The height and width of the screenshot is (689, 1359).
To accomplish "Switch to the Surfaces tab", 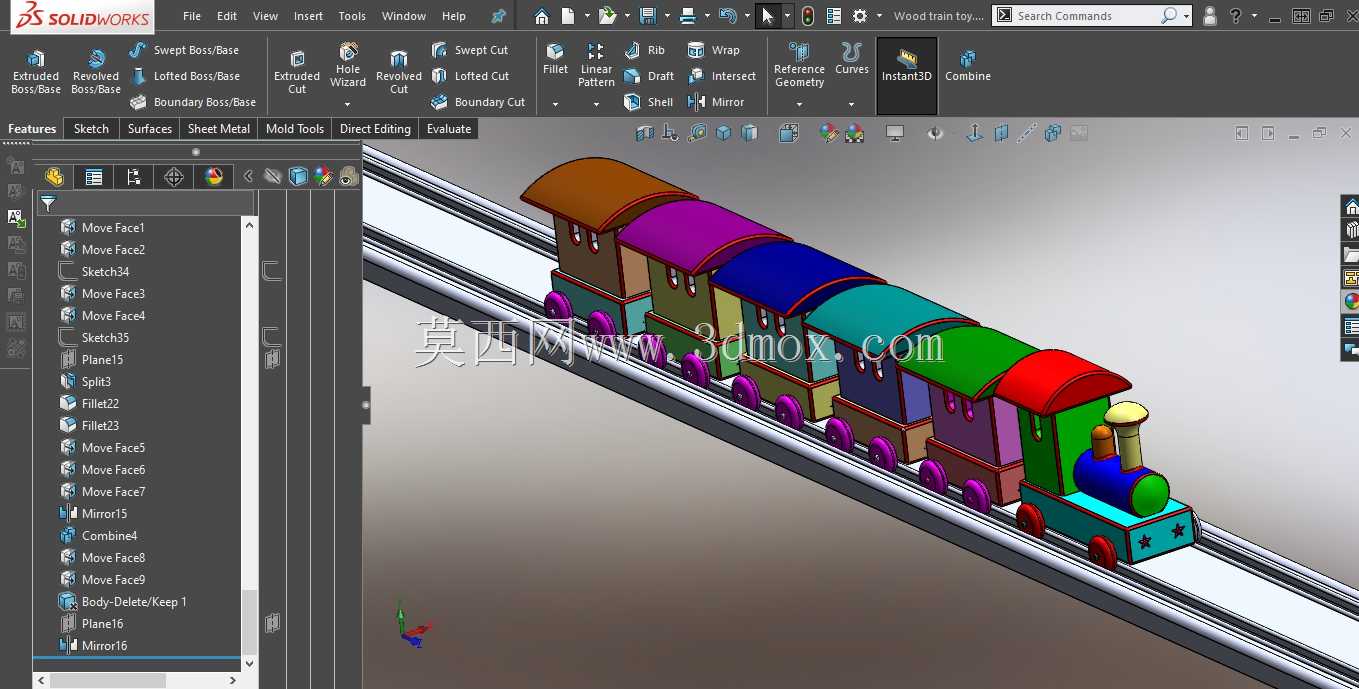I will [x=150, y=128].
